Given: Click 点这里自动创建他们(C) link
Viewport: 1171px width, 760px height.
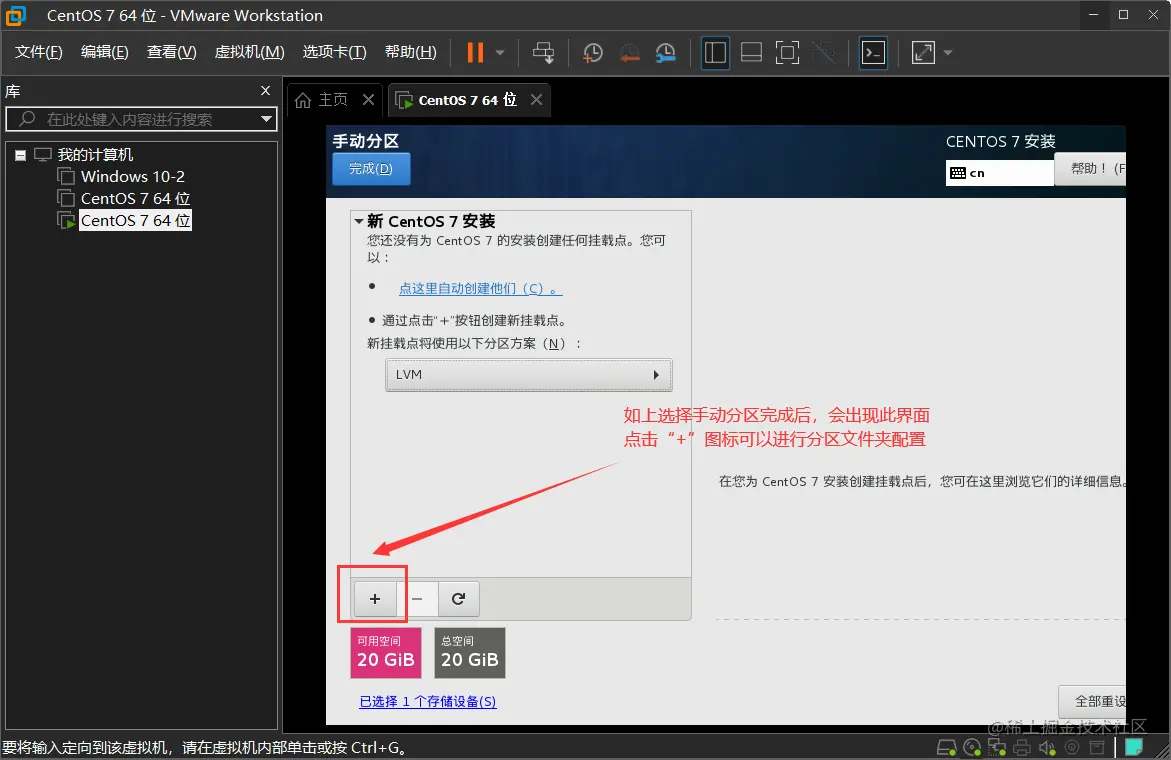Looking at the screenshot, I should (480, 288).
